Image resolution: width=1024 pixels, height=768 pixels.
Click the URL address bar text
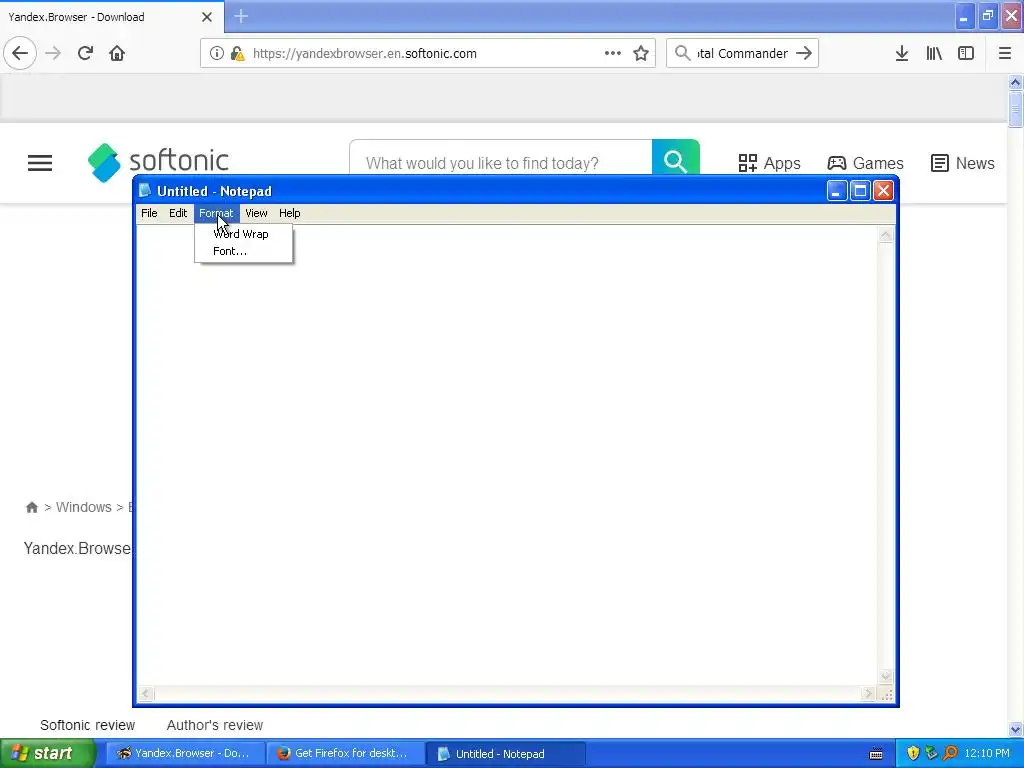(x=364, y=54)
